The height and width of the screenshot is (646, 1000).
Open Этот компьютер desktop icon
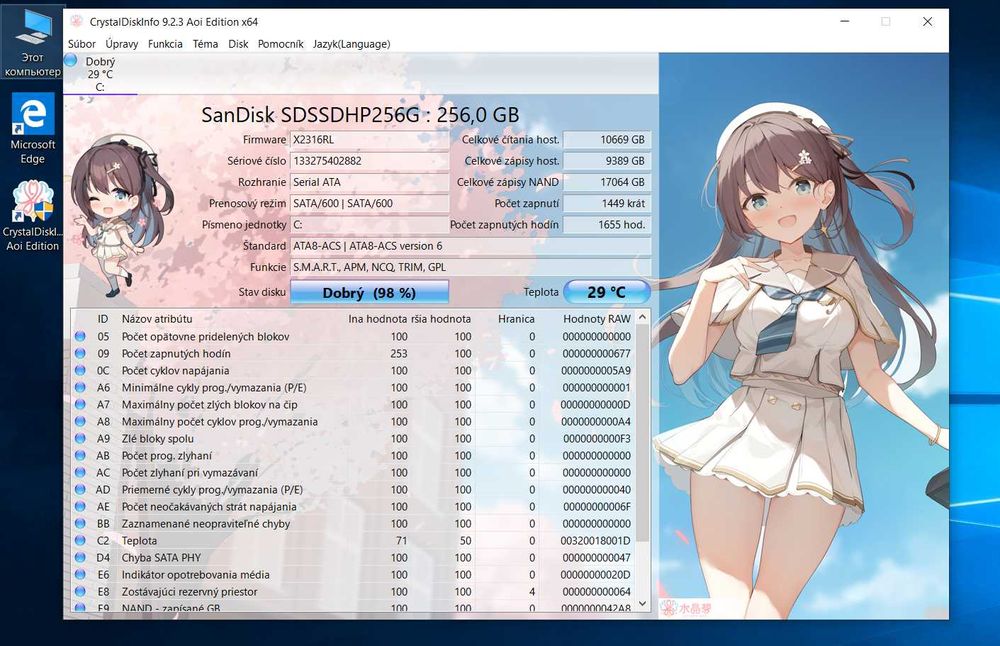tap(33, 43)
